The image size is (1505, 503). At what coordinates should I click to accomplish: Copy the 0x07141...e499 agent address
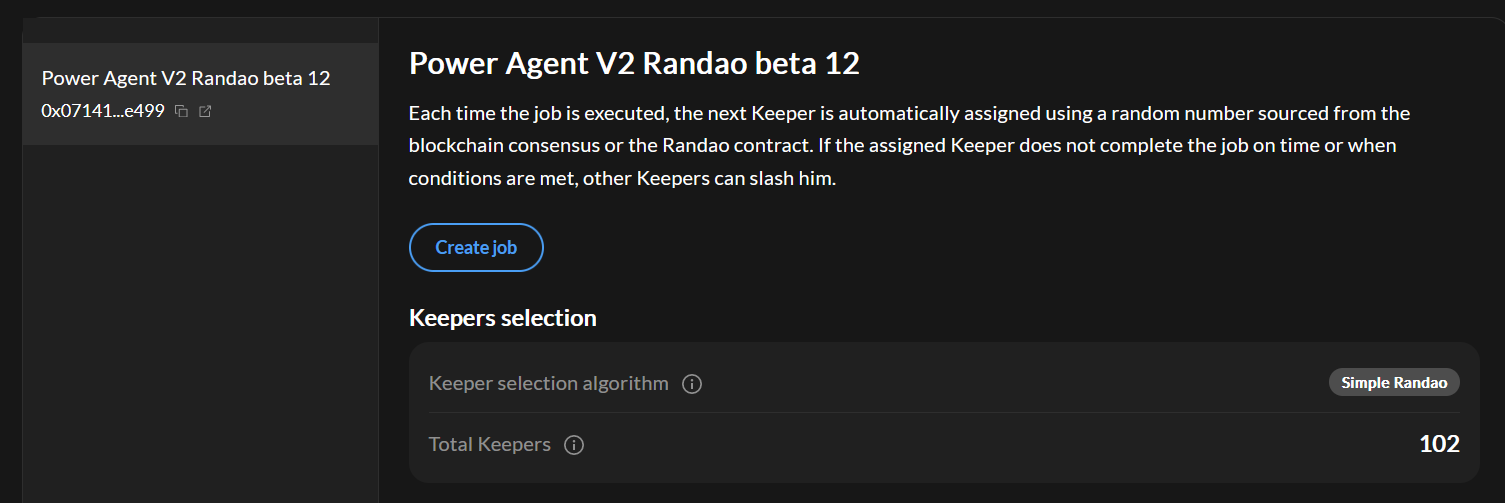click(181, 111)
